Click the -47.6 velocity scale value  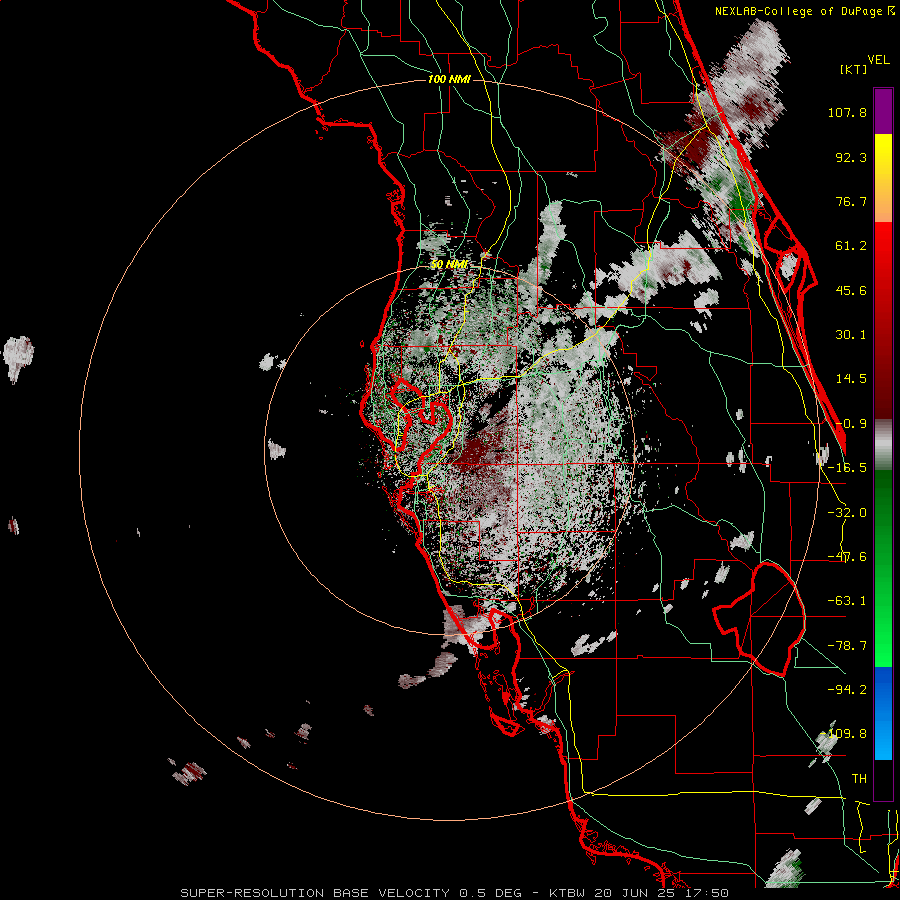pyautogui.click(x=847, y=557)
